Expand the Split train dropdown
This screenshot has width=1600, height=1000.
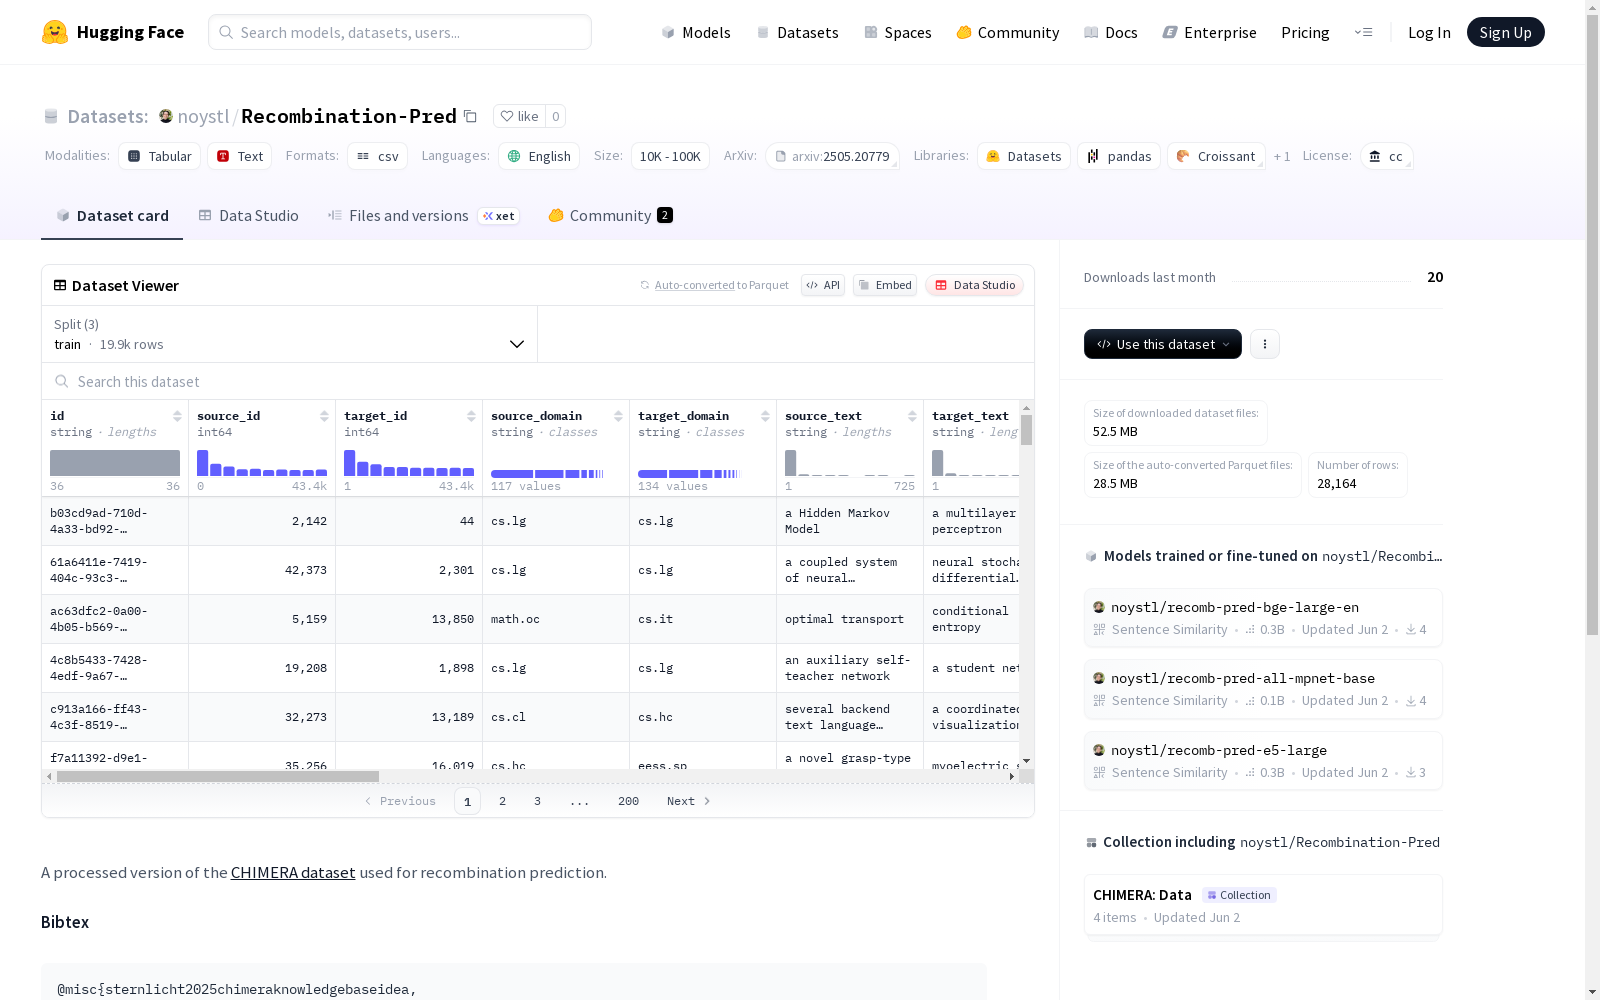pyautogui.click(x=290, y=334)
